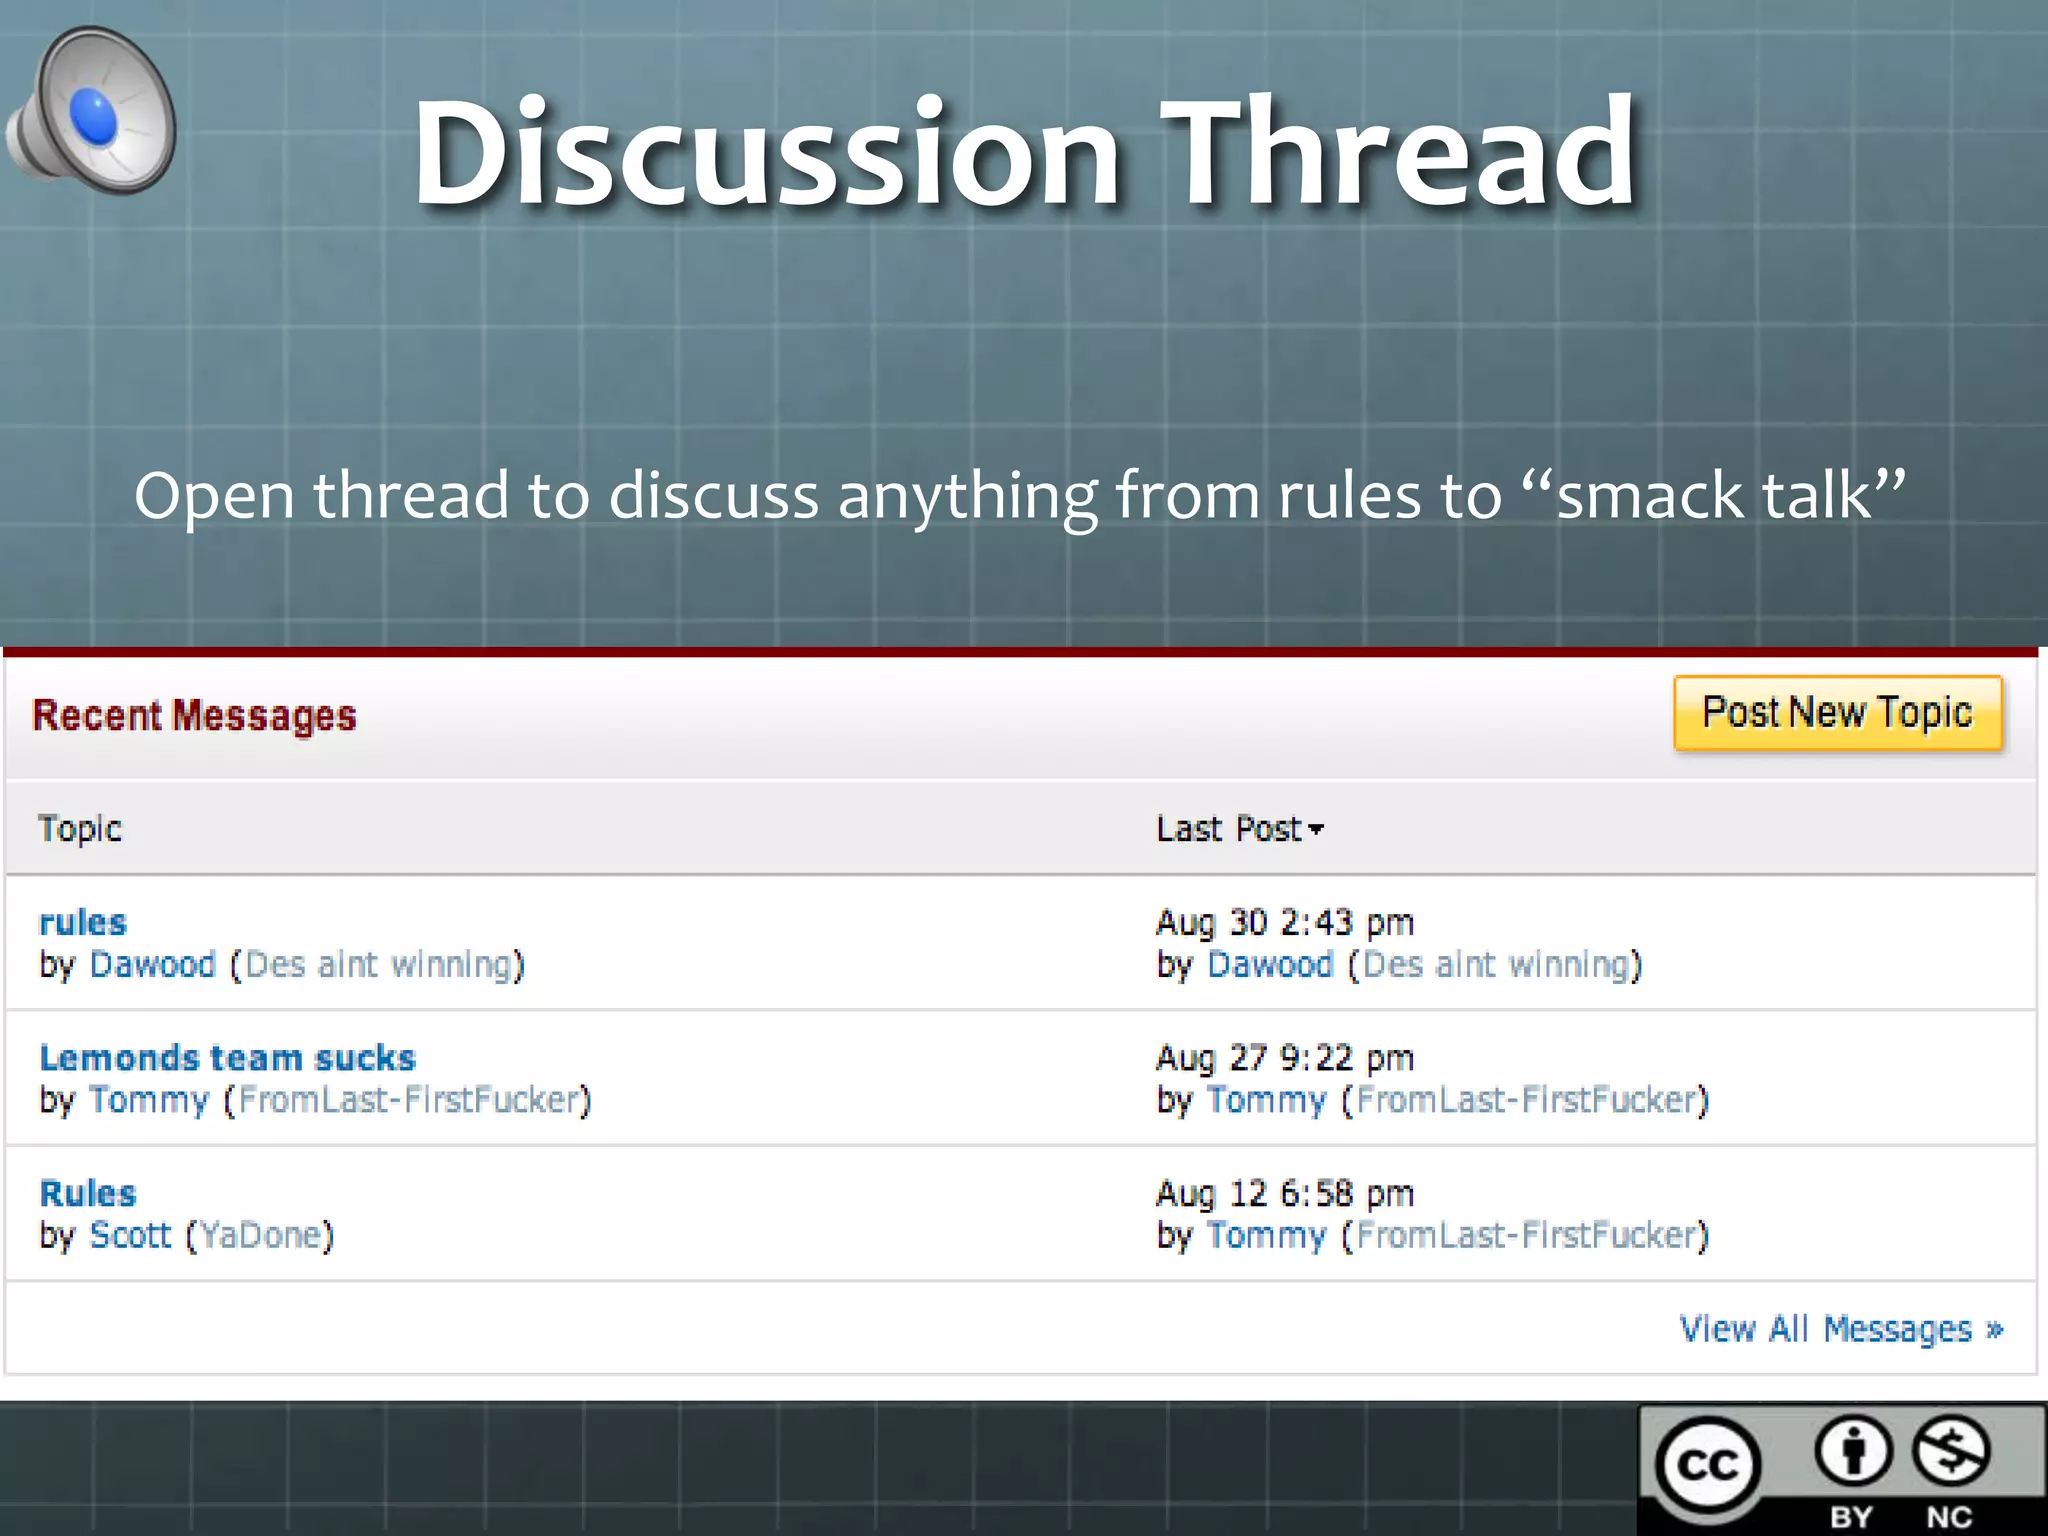The image size is (2048, 1536).
Task: Click the audio speaker icon
Action: click(92, 112)
